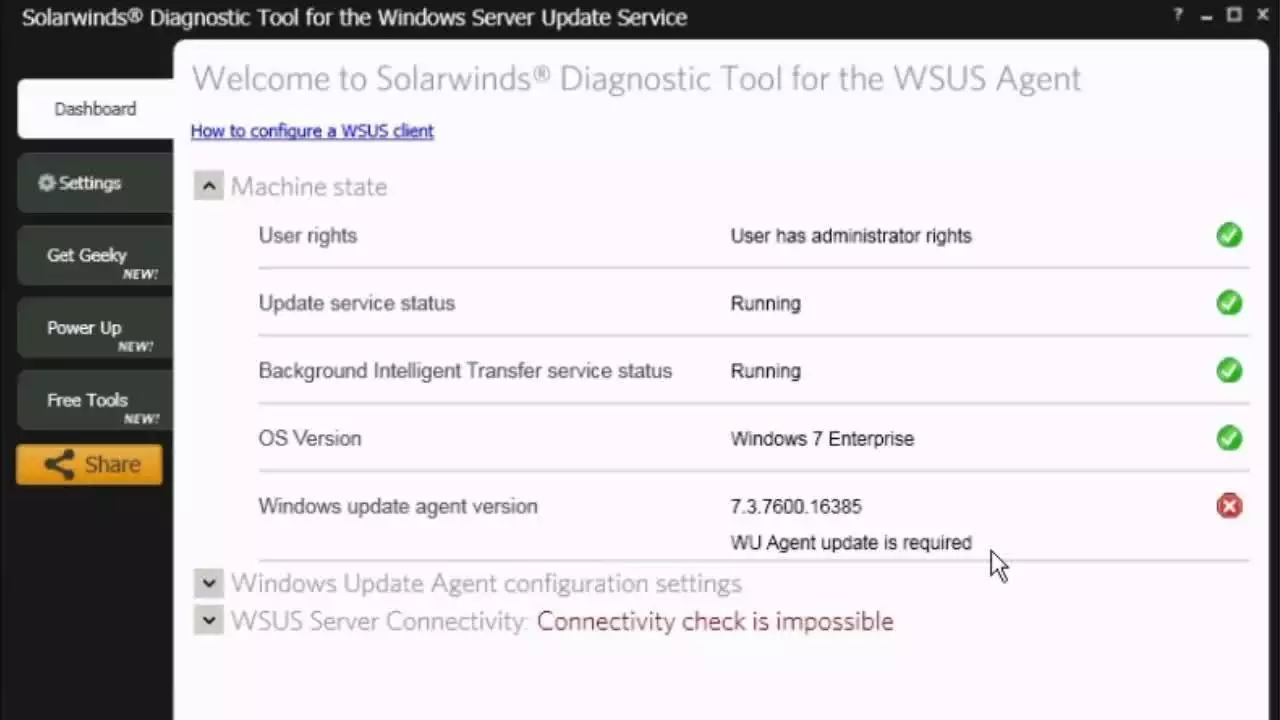Click the Connectivity check is impossible message
The image size is (1280, 720).
point(715,622)
